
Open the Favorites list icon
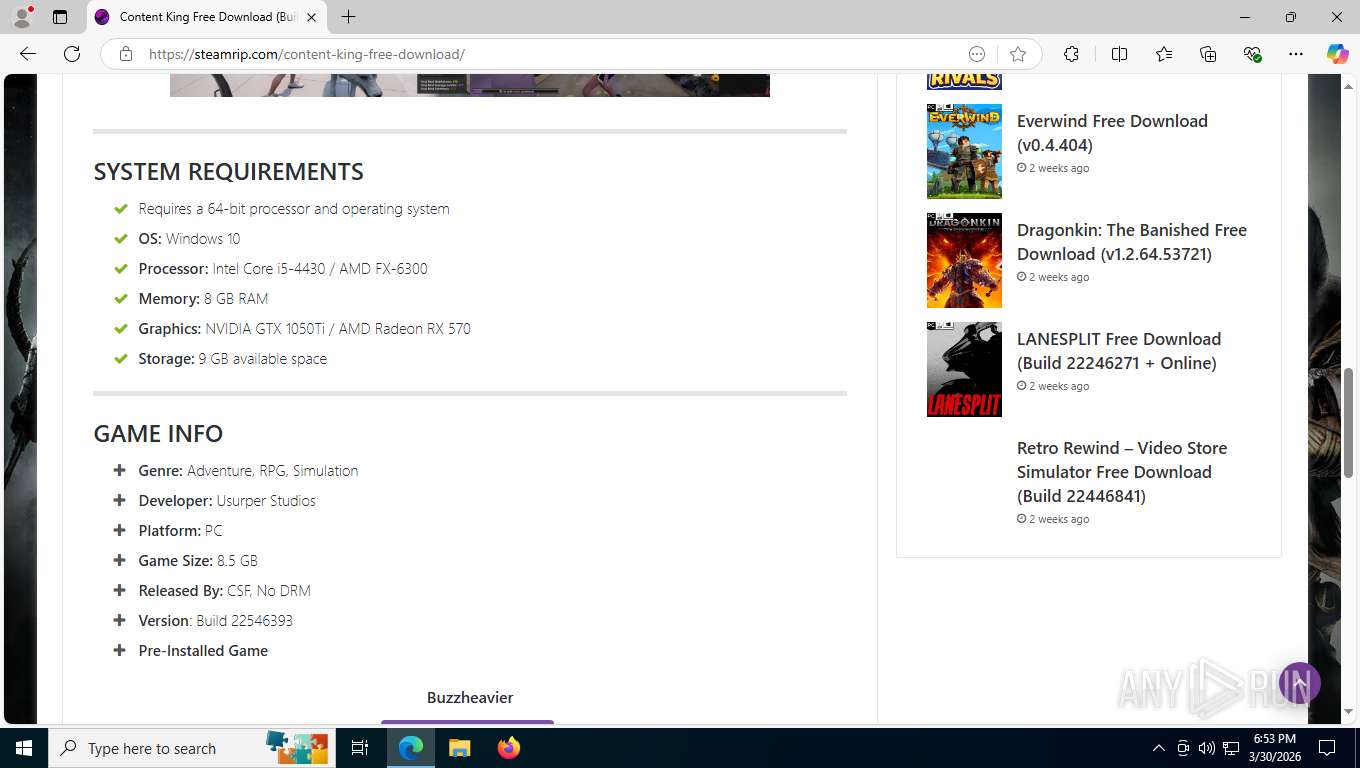tap(1164, 54)
